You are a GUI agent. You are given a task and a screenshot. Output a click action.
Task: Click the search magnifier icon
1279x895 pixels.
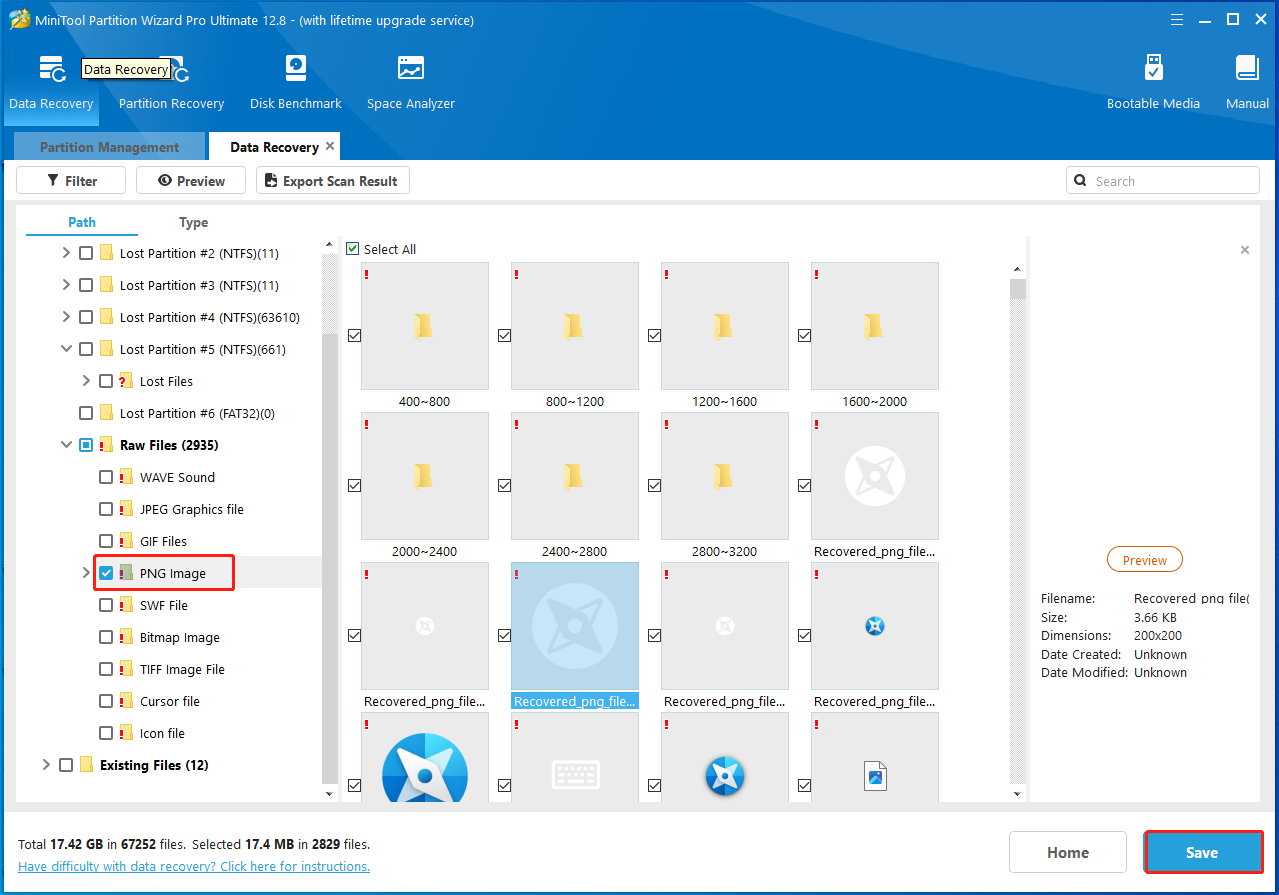tap(1080, 181)
